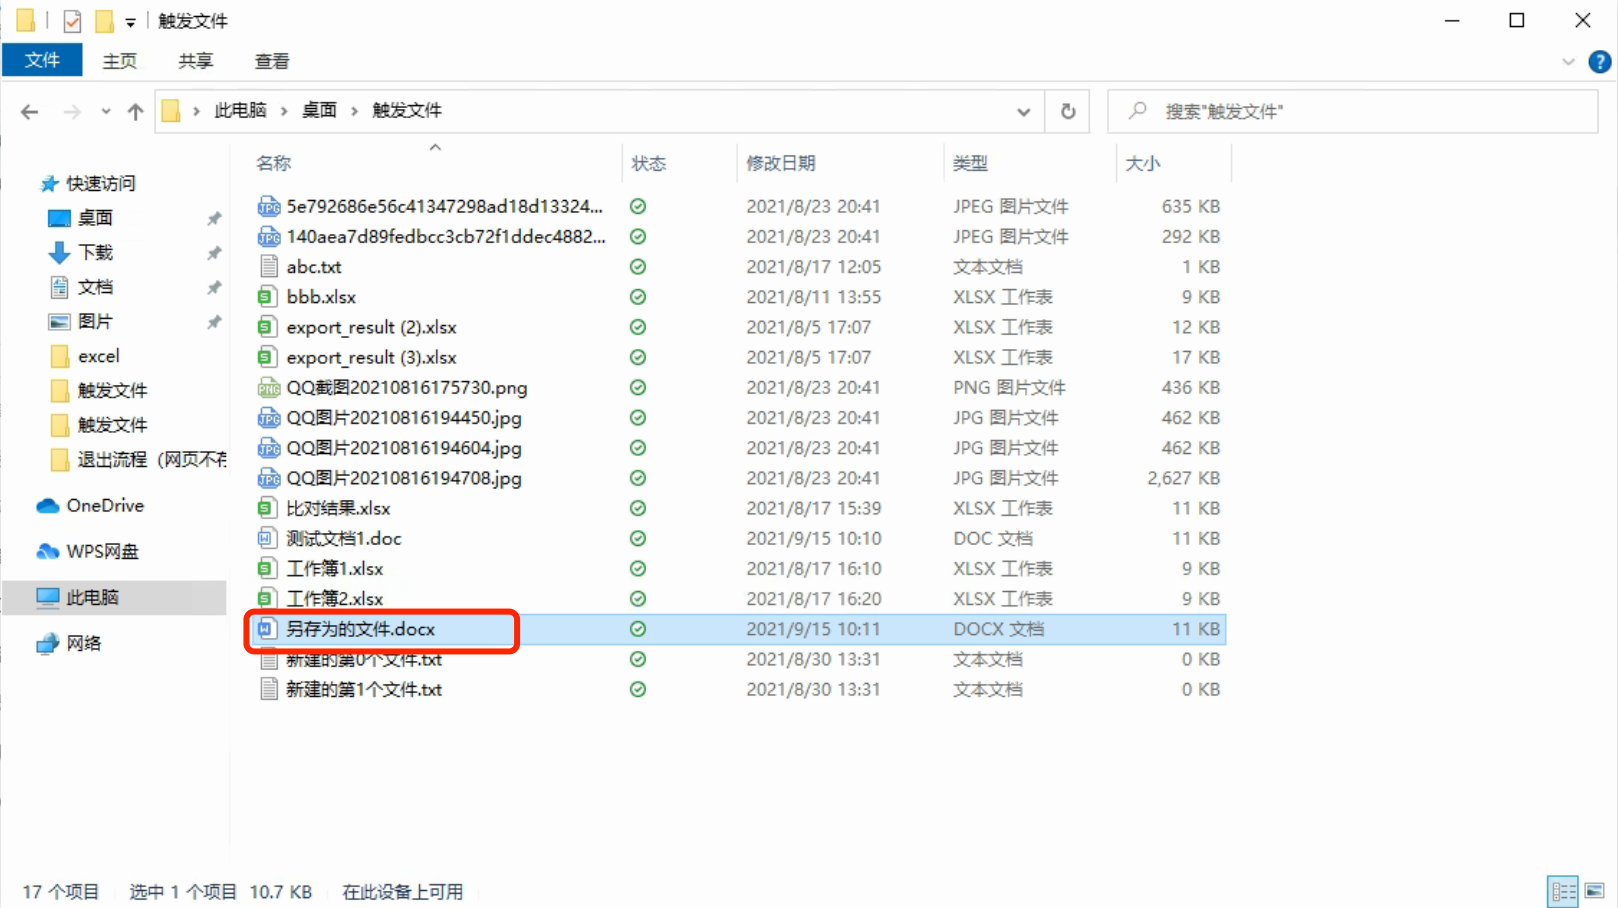Switch to the 查看 ribbon tab
Screen dimensions: 1618x908
click(271, 62)
